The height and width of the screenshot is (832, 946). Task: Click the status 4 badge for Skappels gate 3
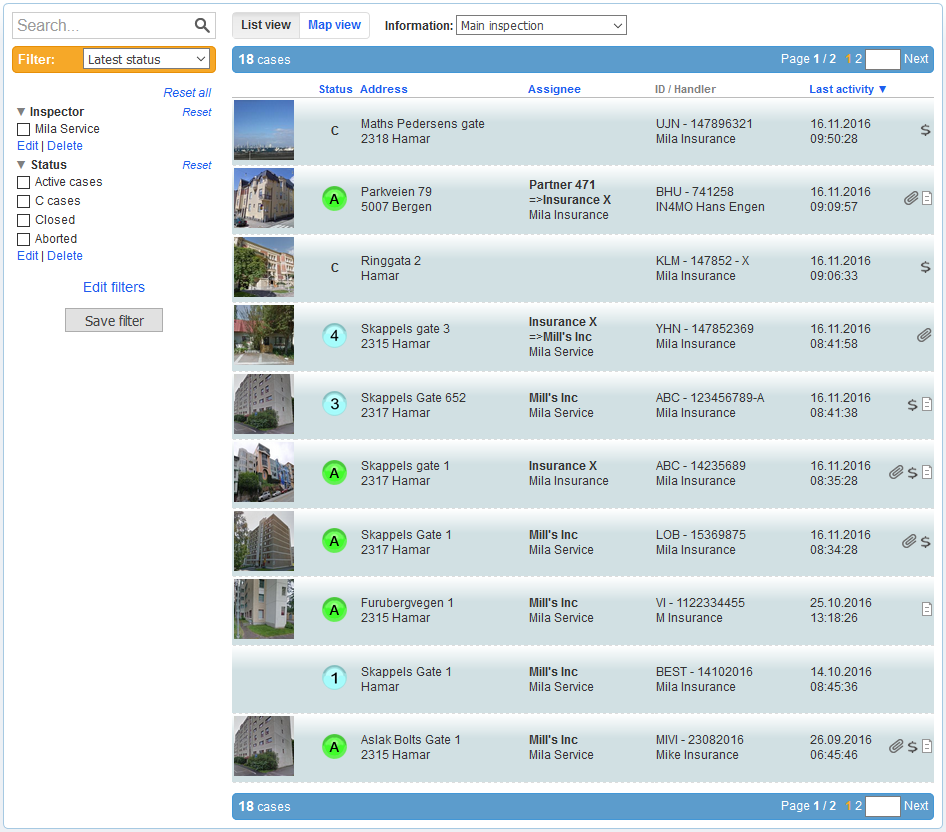coord(334,336)
